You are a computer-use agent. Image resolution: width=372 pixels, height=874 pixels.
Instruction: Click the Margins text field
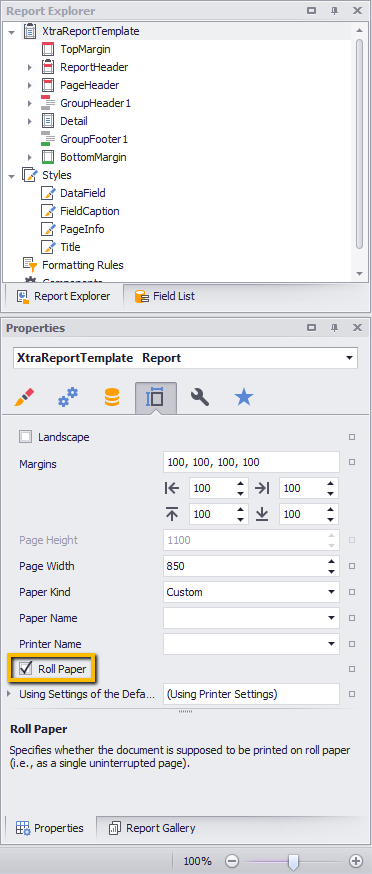251,462
